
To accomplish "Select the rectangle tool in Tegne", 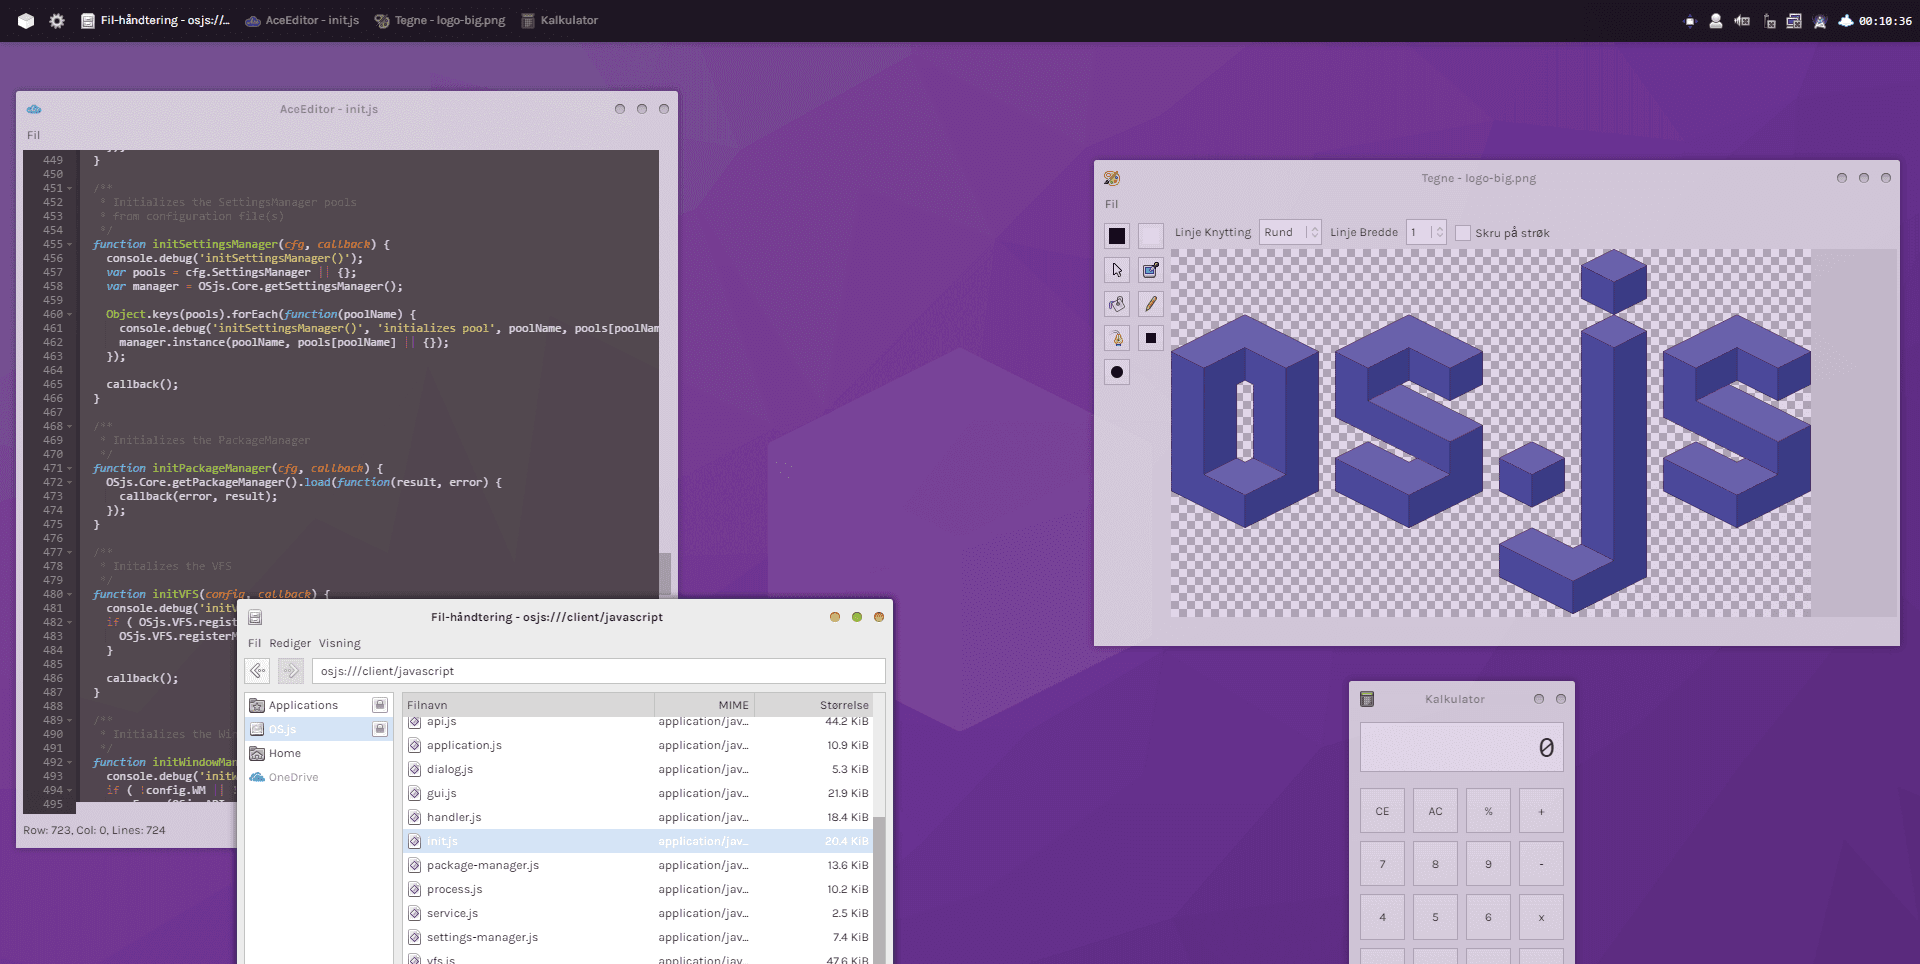I will pos(1151,338).
